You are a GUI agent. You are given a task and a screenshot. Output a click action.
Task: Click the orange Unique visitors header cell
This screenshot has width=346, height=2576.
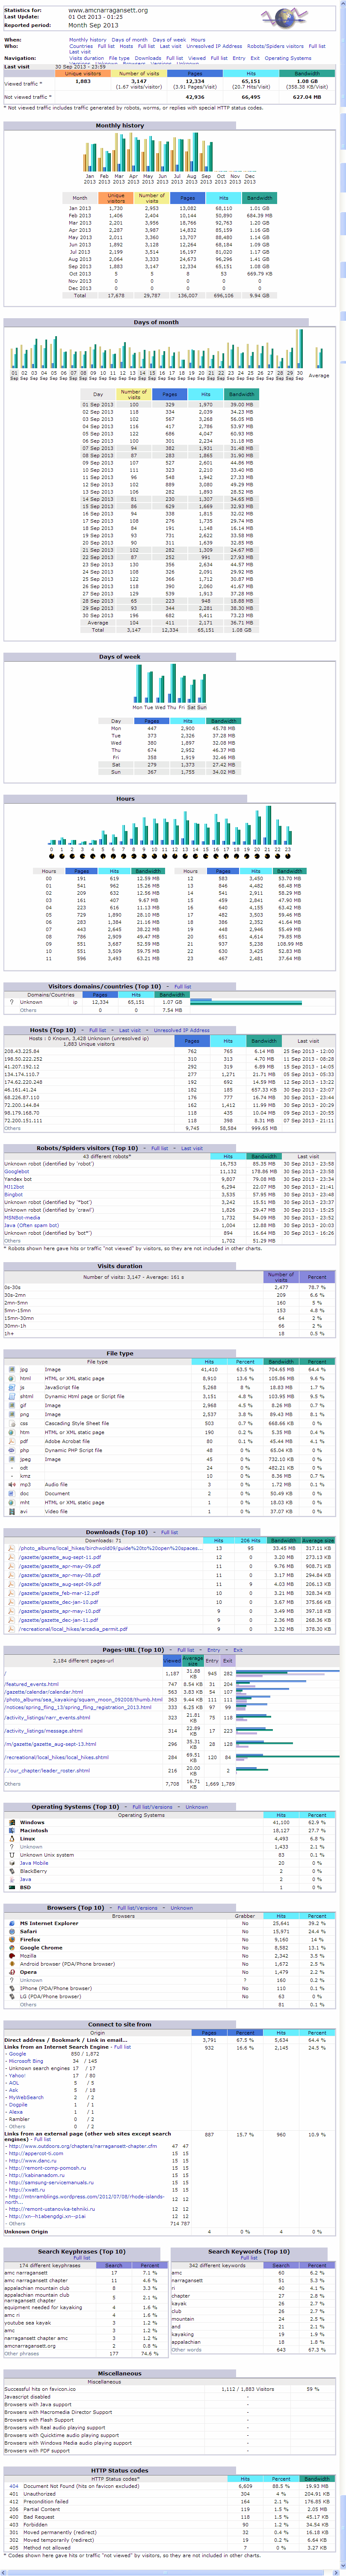coord(83,74)
